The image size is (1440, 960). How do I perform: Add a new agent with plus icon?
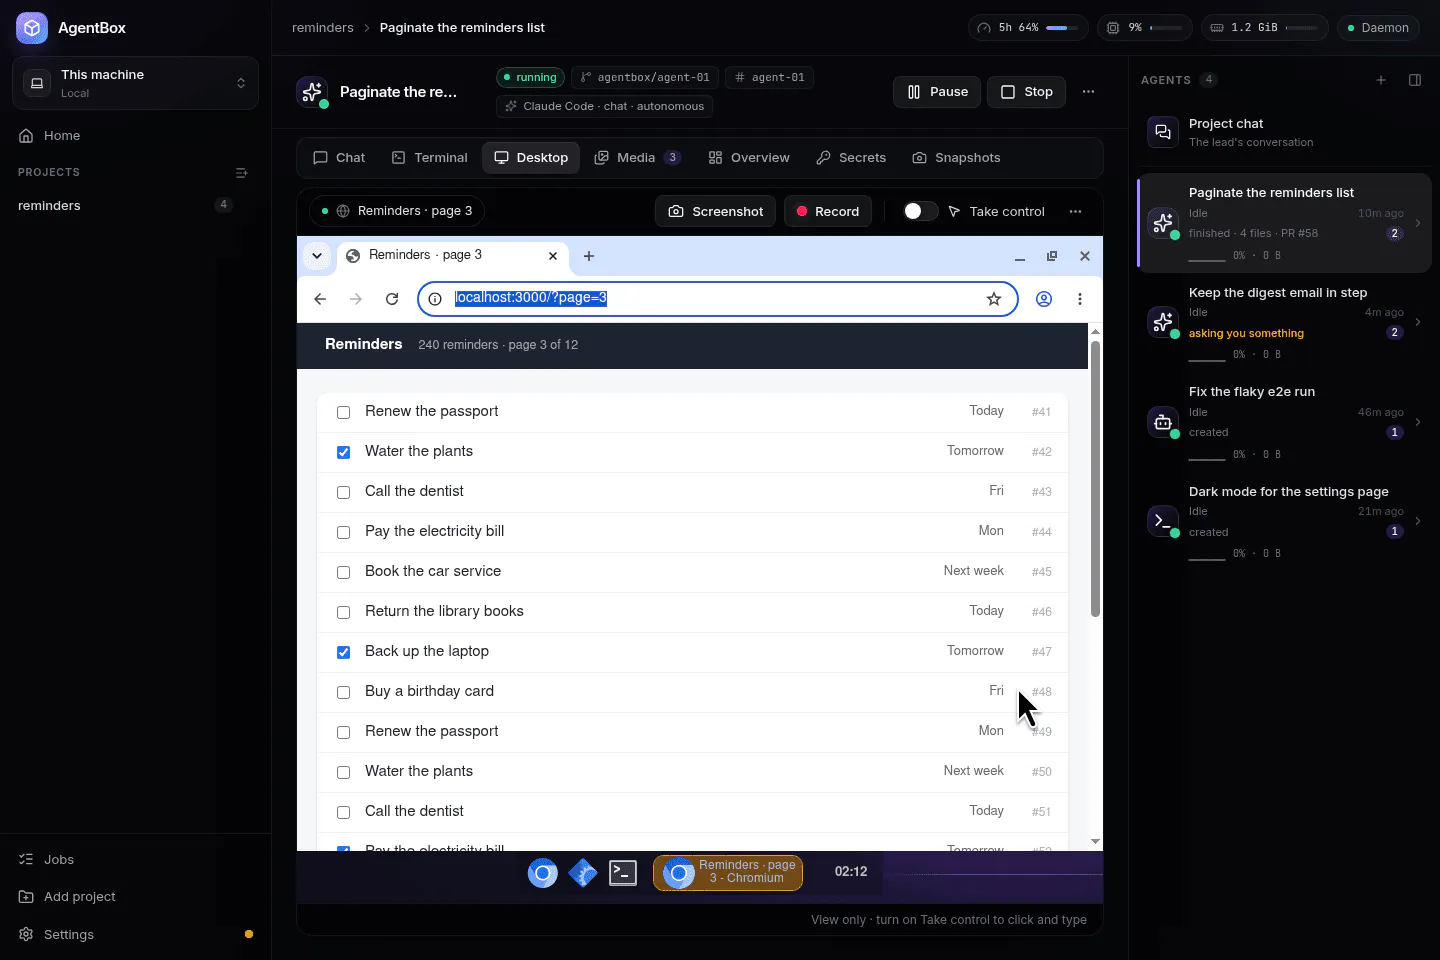coord(1381,80)
